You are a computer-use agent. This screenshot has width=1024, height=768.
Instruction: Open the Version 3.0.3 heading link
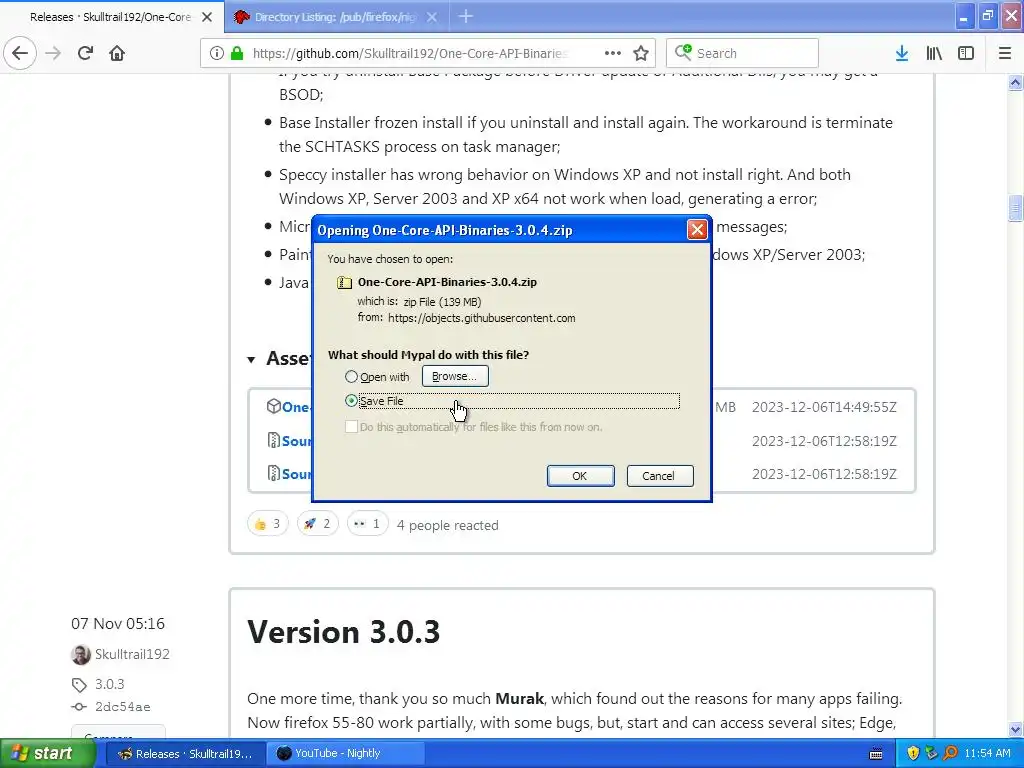[x=344, y=632]
